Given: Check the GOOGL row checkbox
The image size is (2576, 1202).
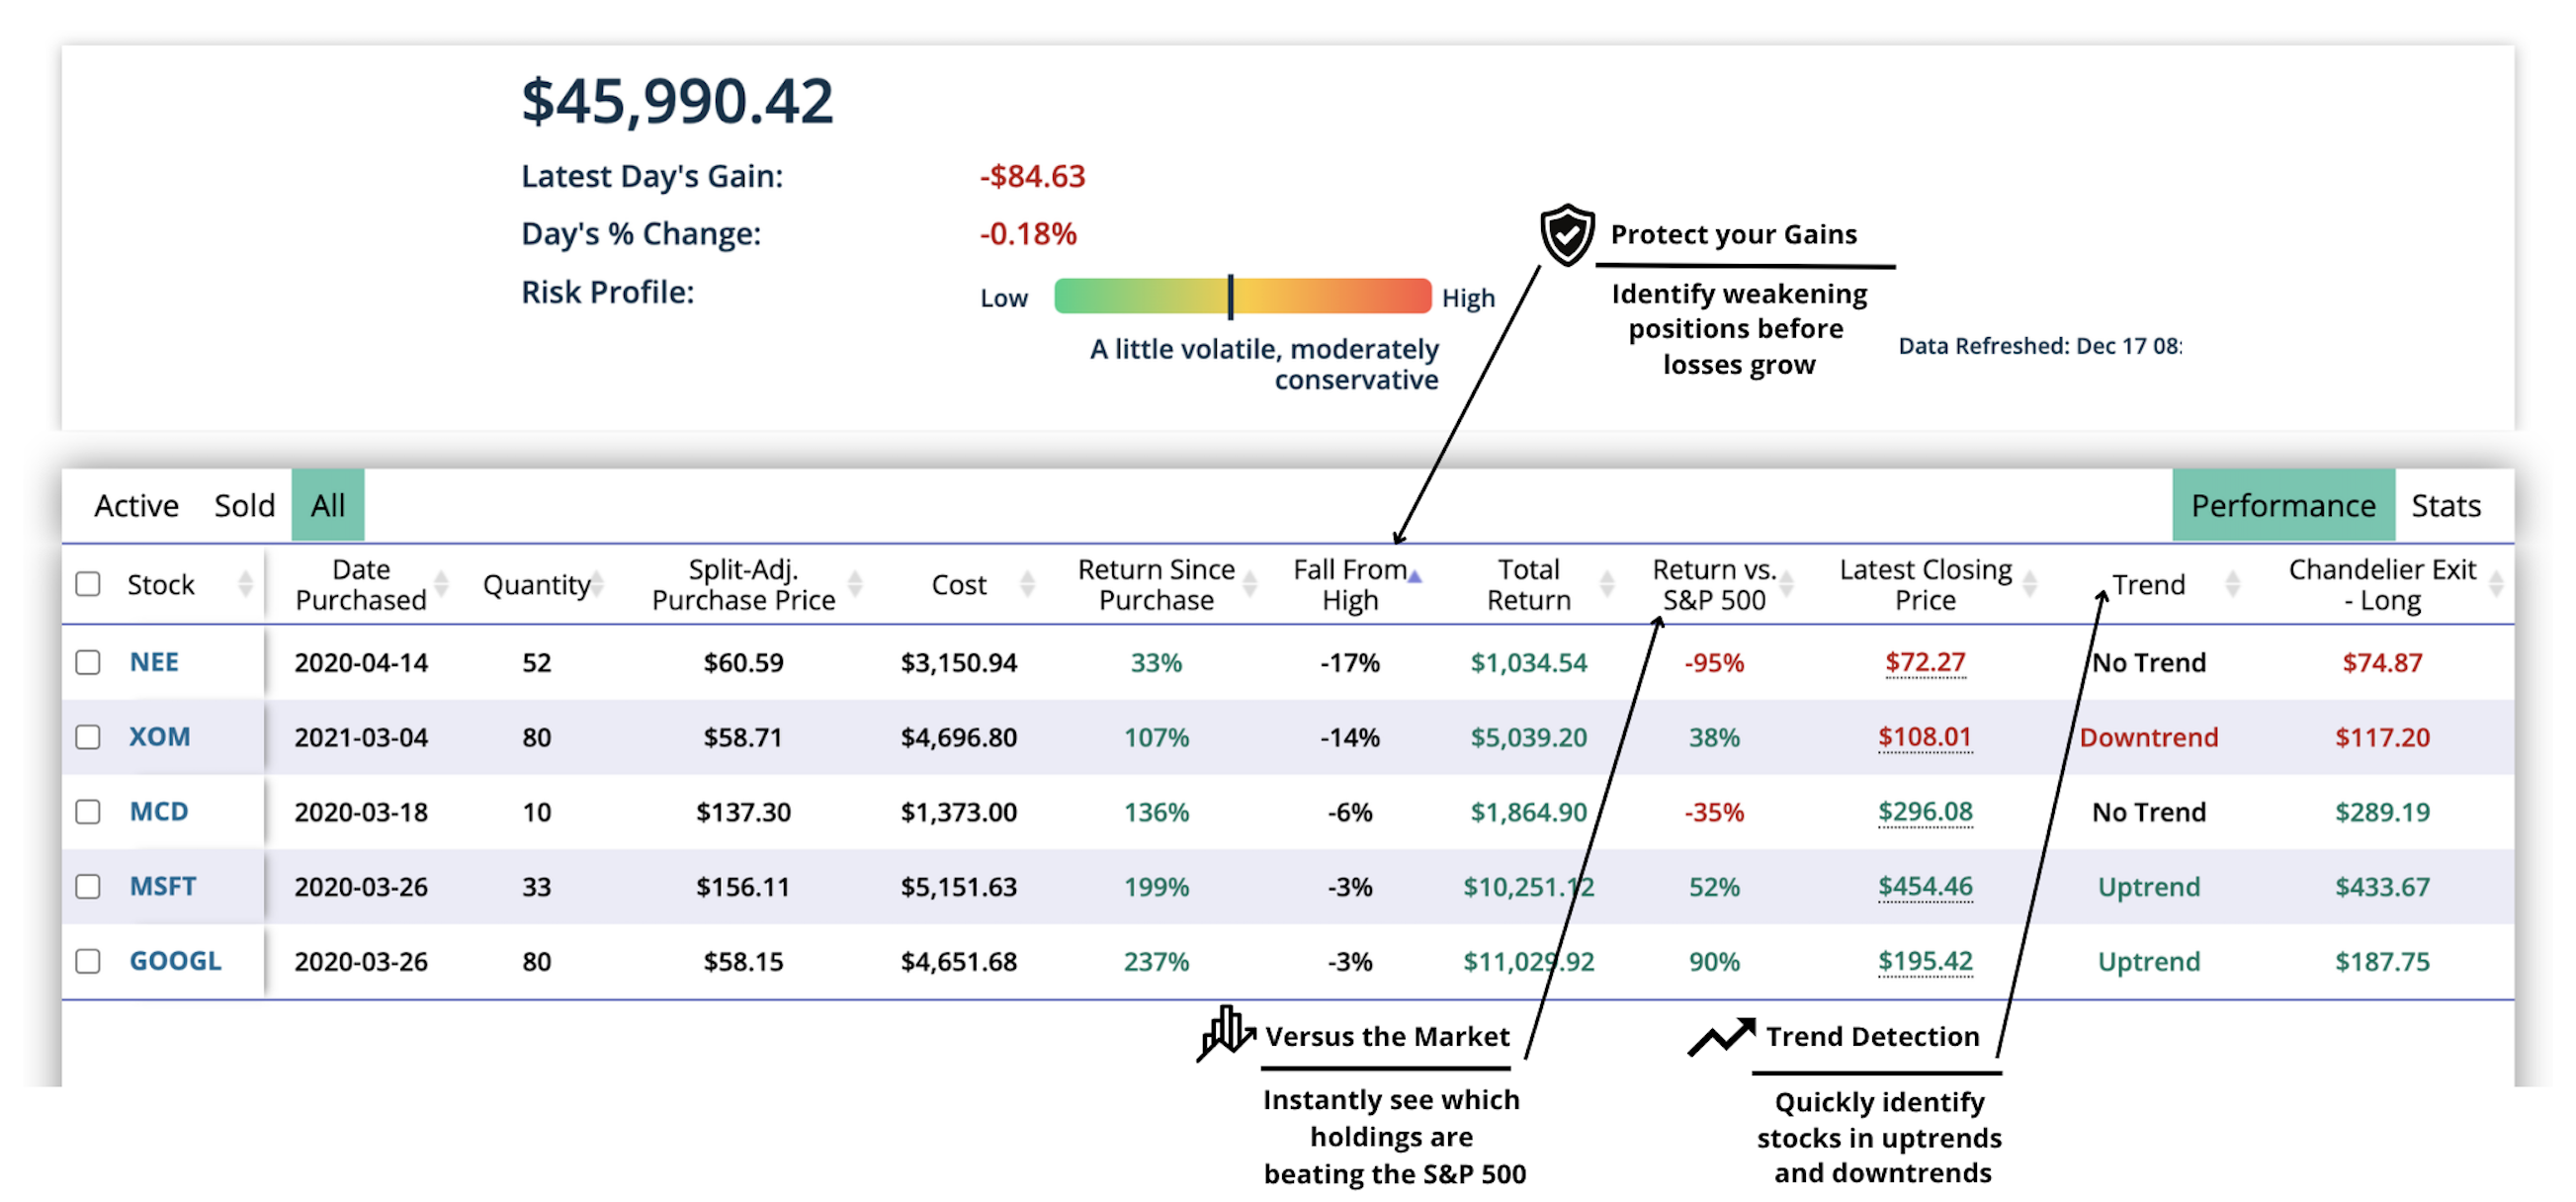Looking at the screenshot, I should 88,962.
